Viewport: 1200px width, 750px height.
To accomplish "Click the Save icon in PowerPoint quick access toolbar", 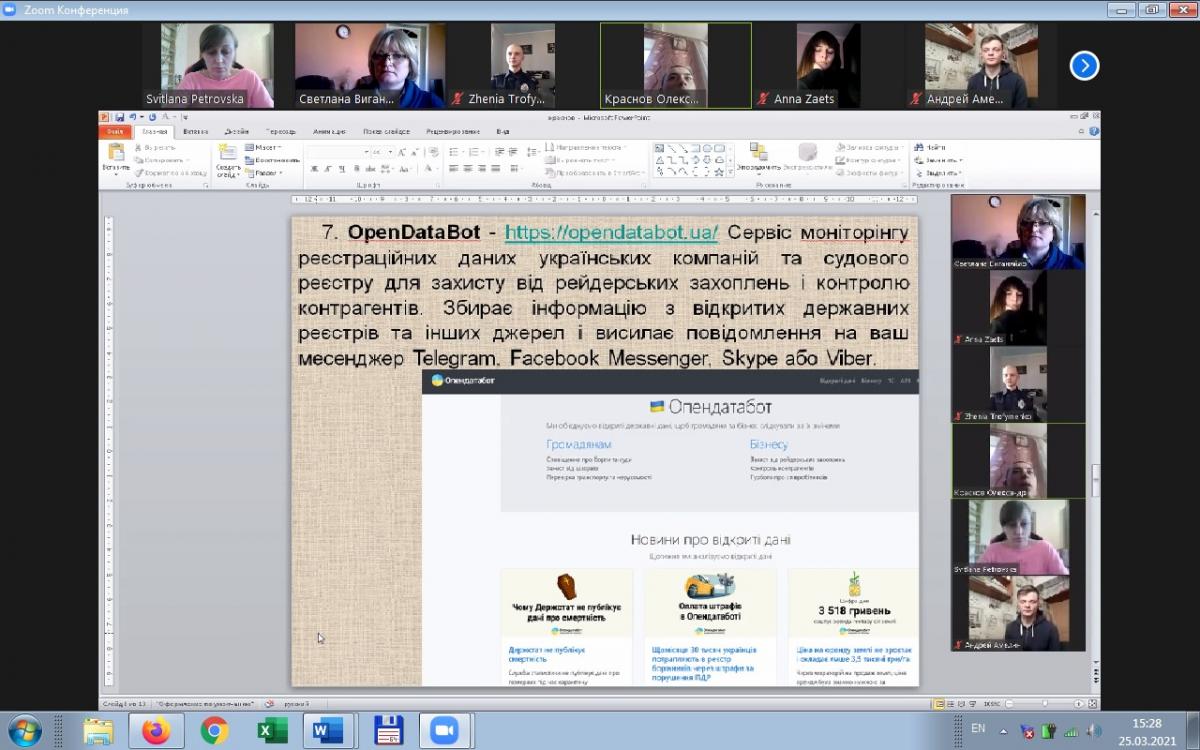I will [x=119, y=117].
